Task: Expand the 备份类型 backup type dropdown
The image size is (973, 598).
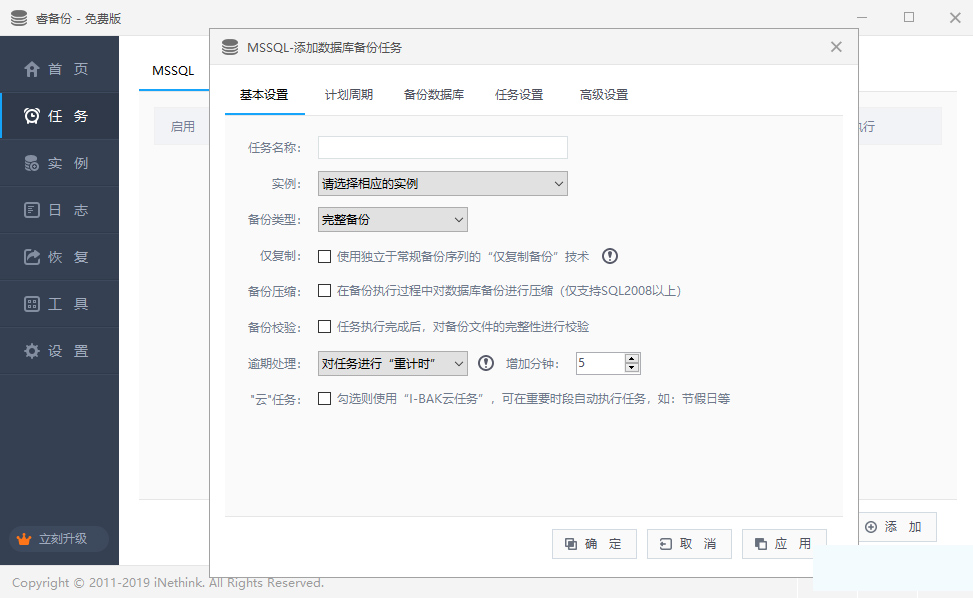Action: pyautogui.click(x=392, y=219)
